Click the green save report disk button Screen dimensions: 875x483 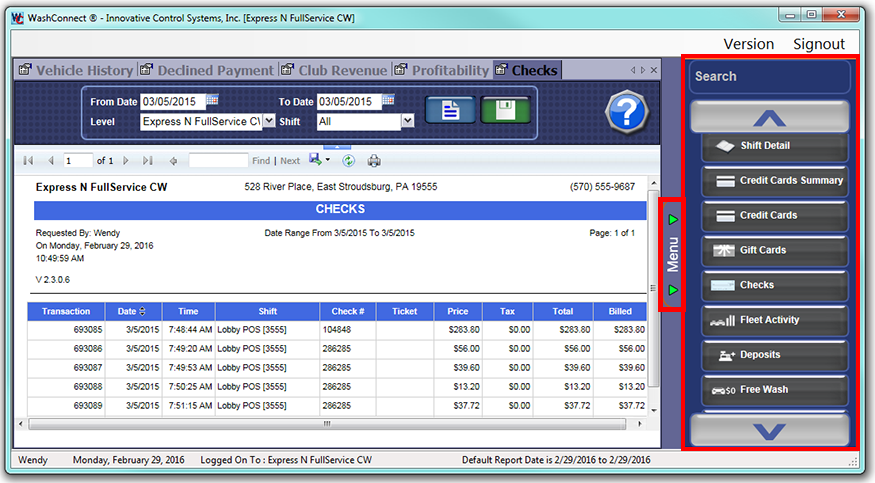point(505,110)
